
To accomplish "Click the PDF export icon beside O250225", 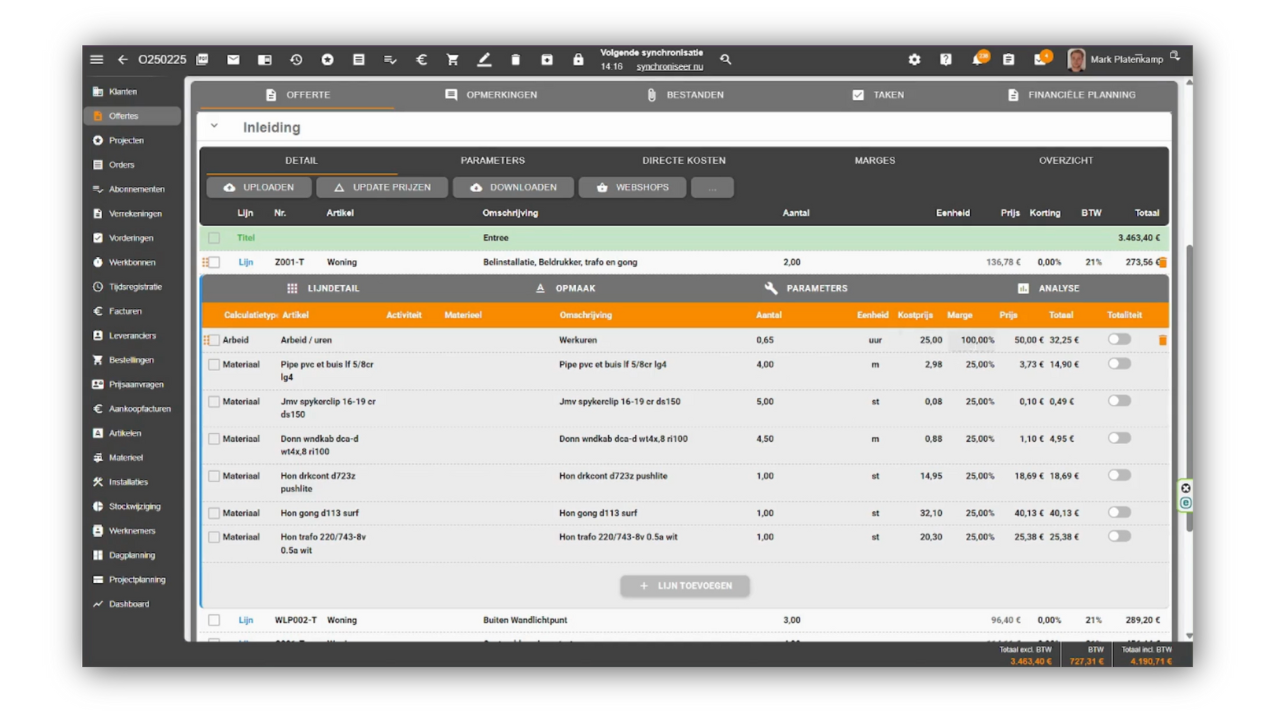I will (x=203, y=60).
